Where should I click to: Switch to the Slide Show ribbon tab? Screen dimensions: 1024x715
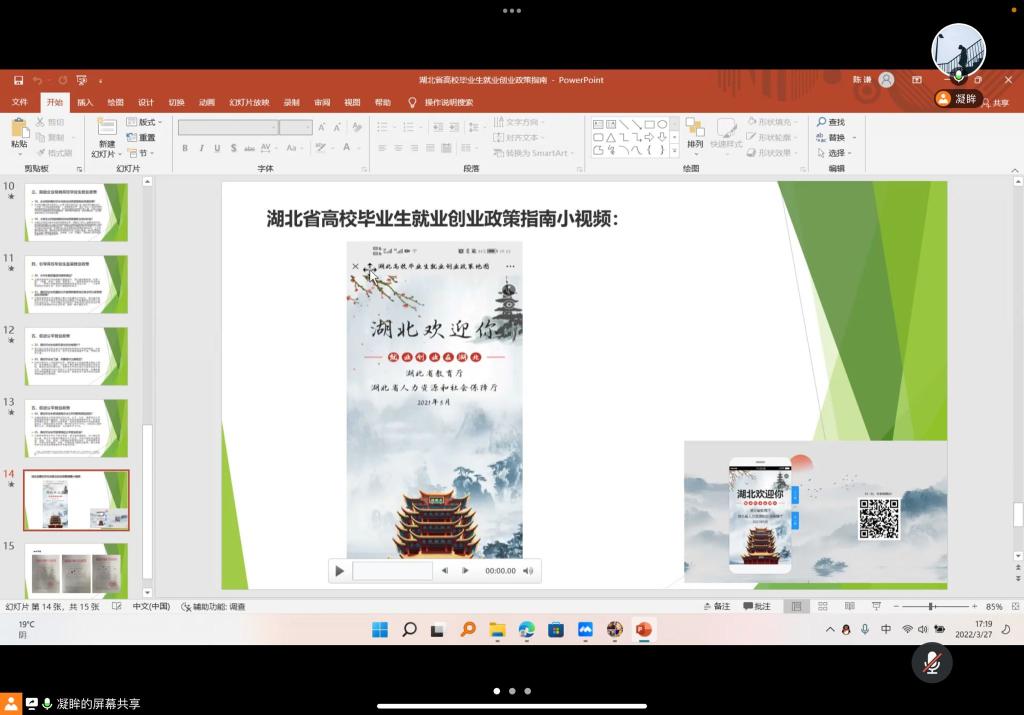(249, 102)
